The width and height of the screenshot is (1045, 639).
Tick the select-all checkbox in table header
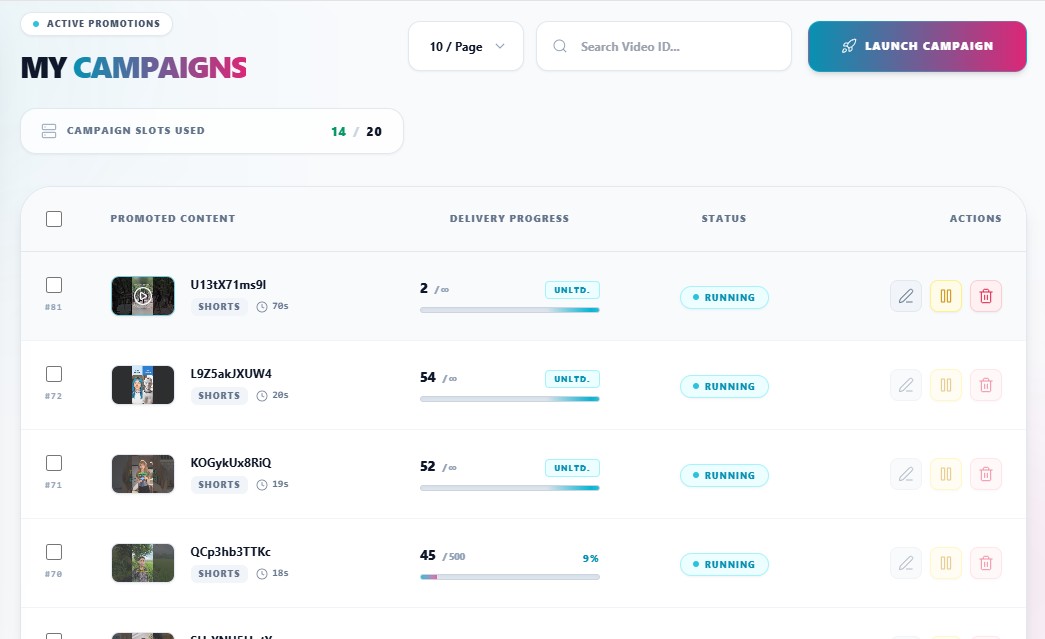pyautogui.click(x=54, y=219)
